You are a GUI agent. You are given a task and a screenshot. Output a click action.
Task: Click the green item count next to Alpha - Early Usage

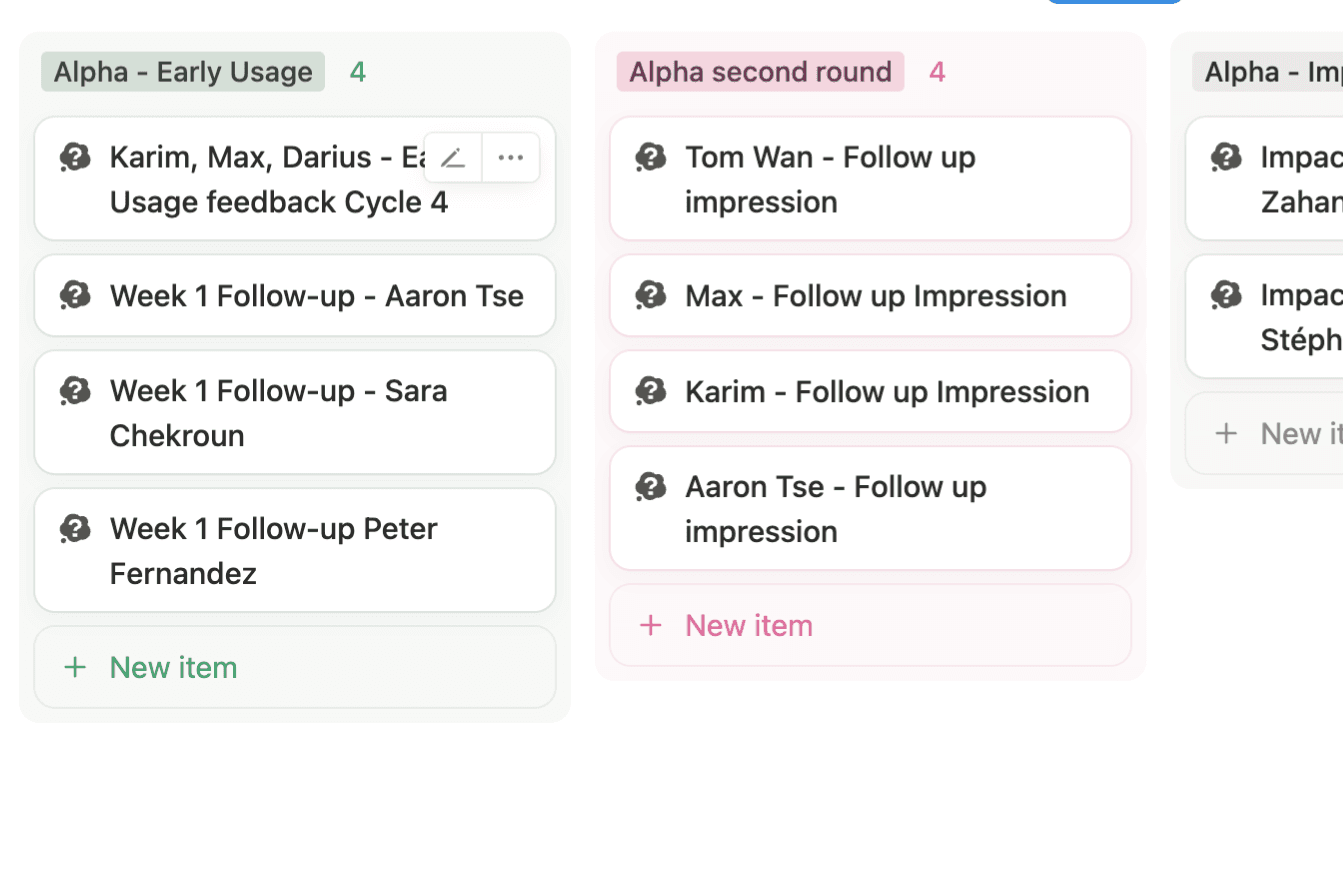coord(357,72)
